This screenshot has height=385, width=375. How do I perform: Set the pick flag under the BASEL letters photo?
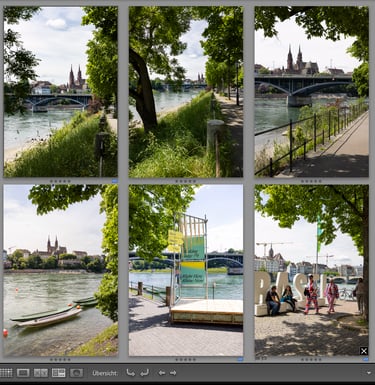click(x=257, y=358)
